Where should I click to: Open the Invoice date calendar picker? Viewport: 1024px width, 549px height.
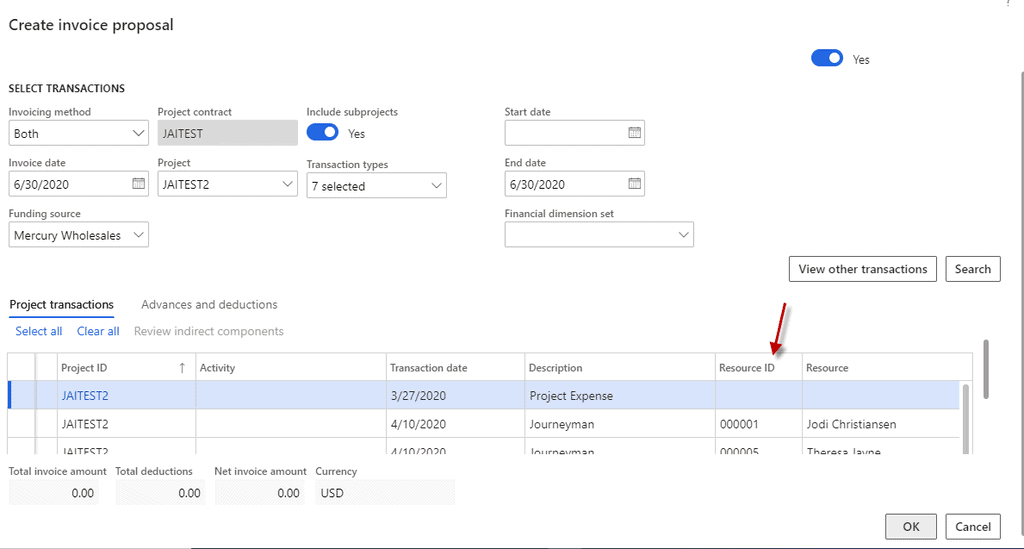(138, 184)
